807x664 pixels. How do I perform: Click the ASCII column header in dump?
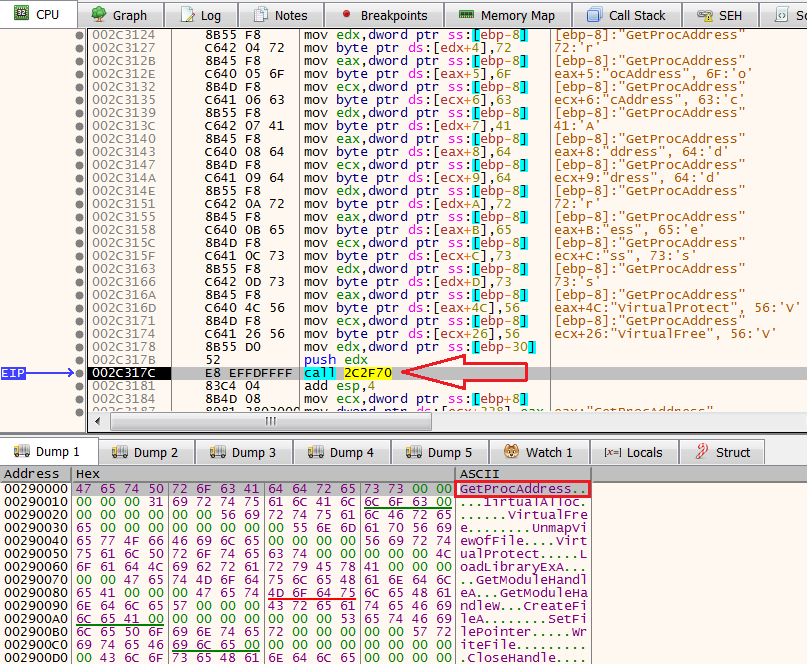coord(523,474)
